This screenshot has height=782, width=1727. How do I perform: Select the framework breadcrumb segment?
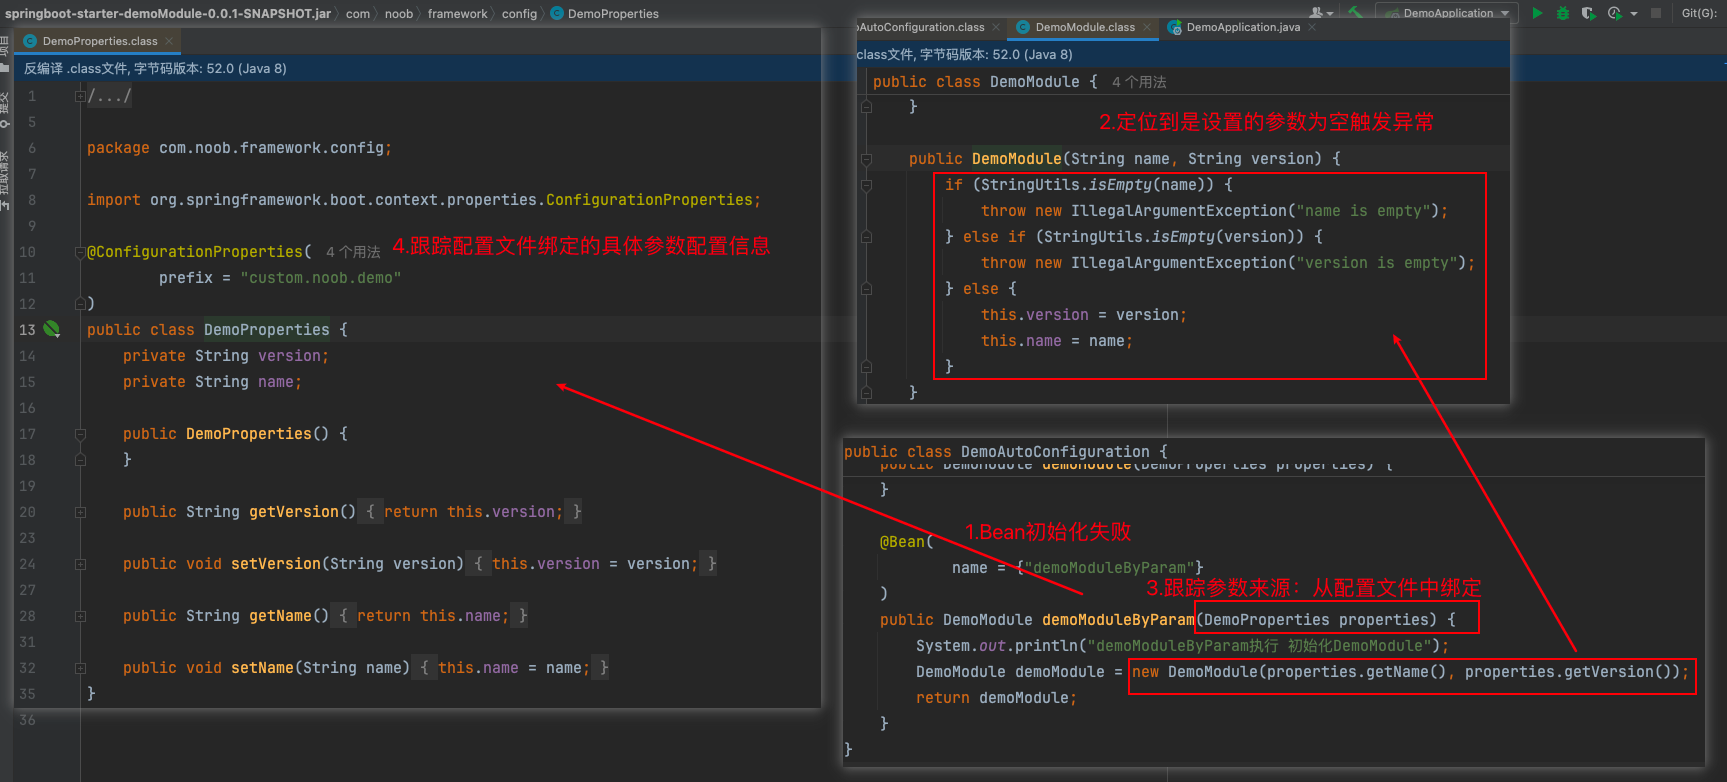tap(458, 13)
